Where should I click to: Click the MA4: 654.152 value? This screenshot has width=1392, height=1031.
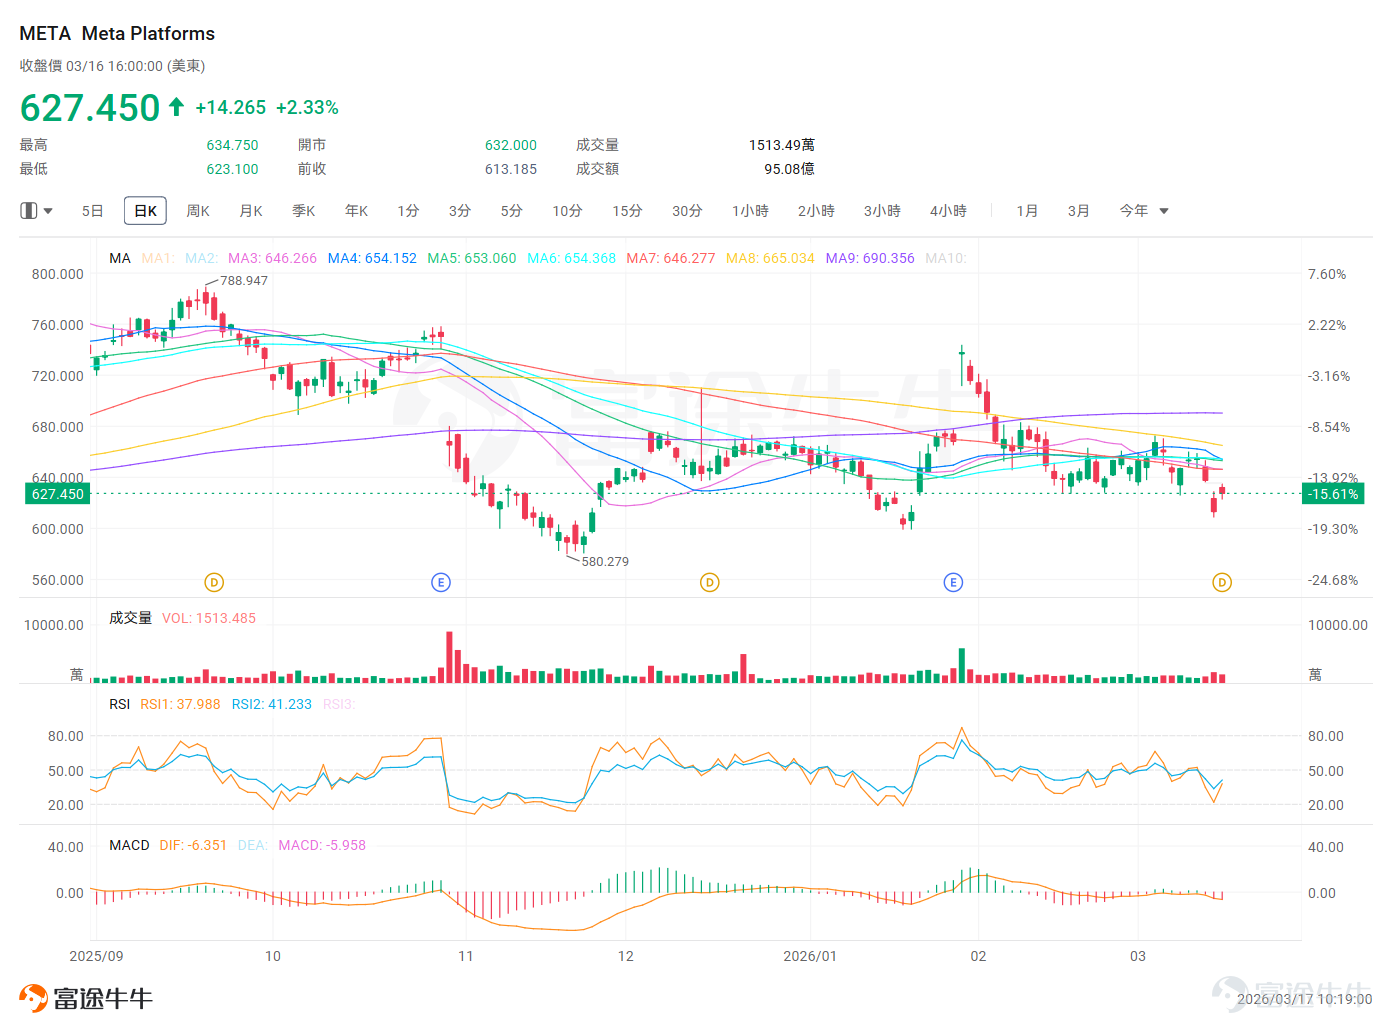coord(372,258)
